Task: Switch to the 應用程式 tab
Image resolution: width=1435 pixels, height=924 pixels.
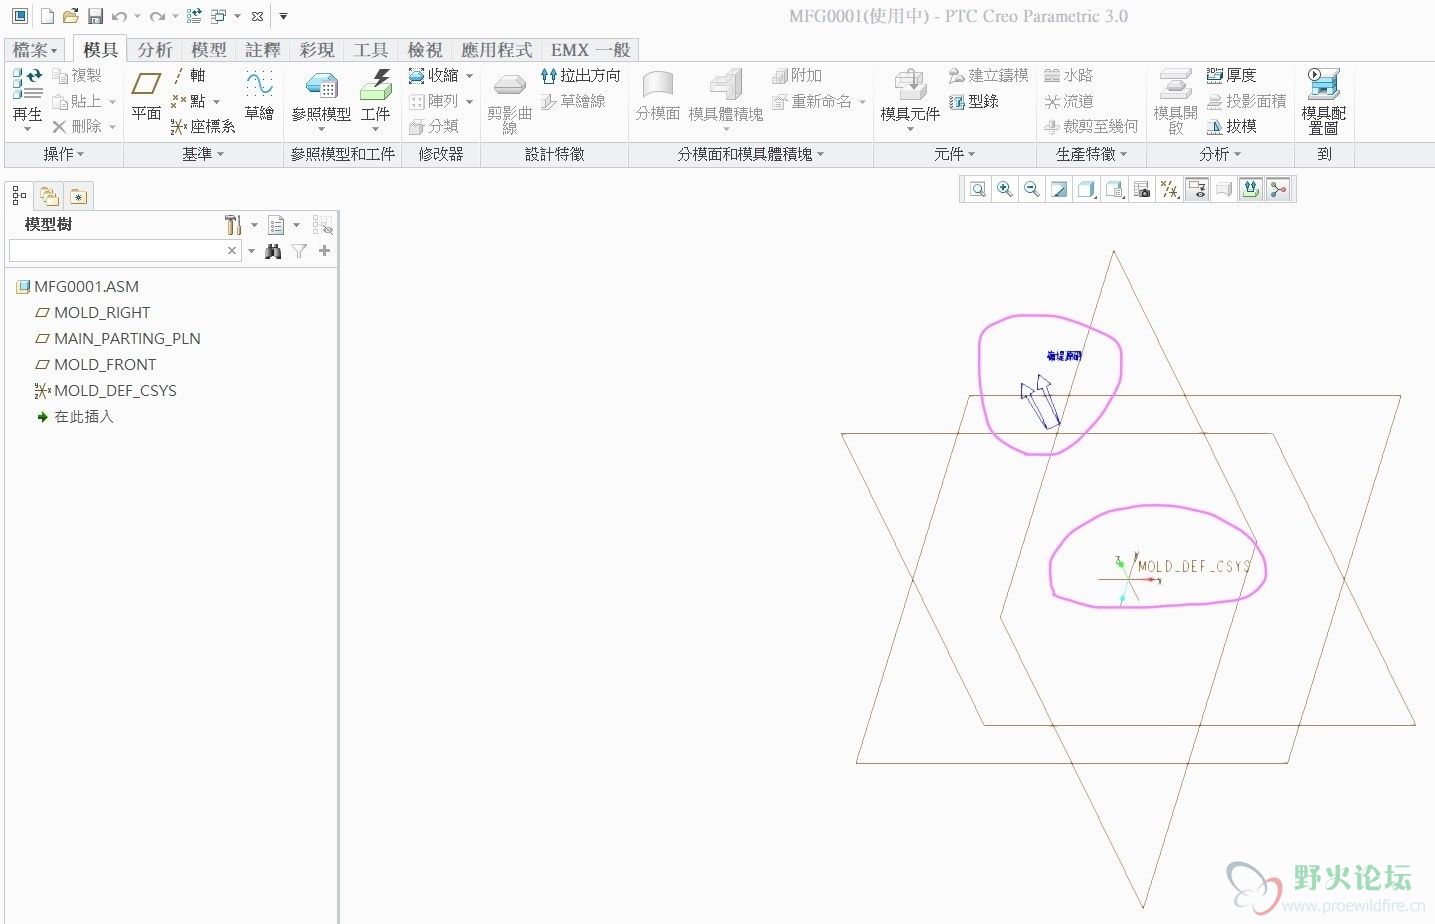Action: 496,50
